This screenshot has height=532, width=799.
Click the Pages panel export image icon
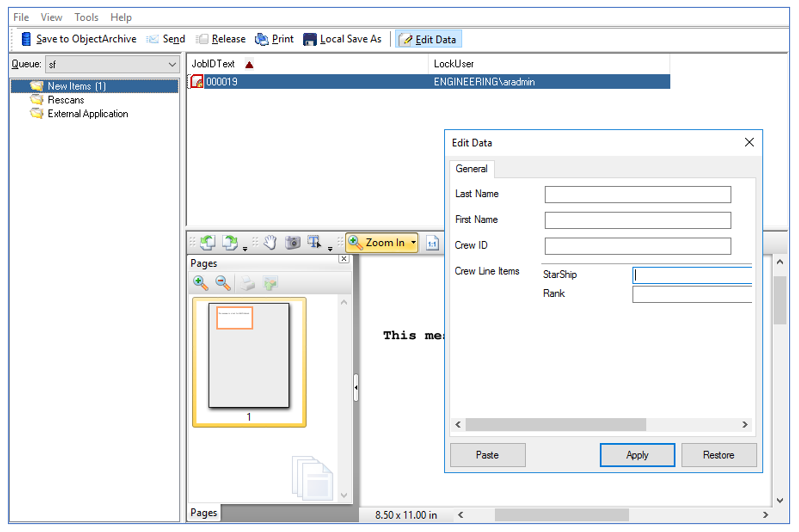point(270,283)
